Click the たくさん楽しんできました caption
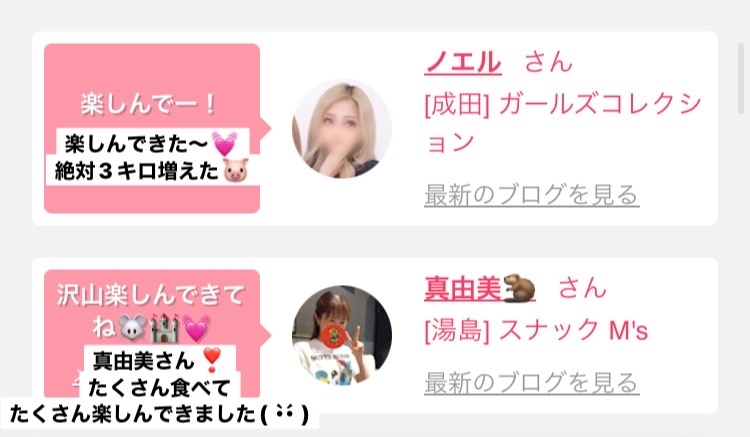The image size is (750, 437). pos(159,414)
